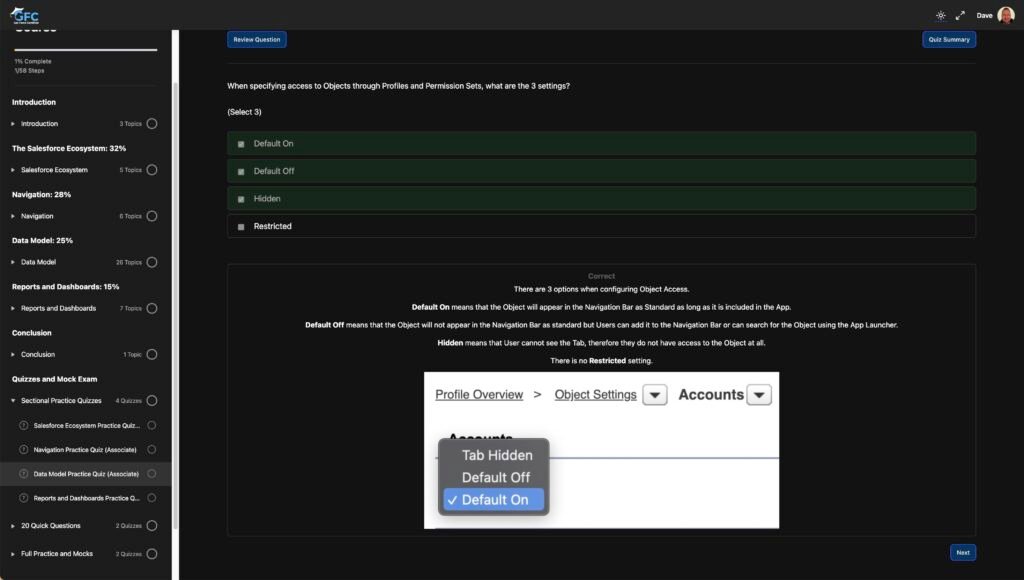Click status circle for Navigation Practice Quiz
Screen dimensions: 1024x580
point(152,449)
